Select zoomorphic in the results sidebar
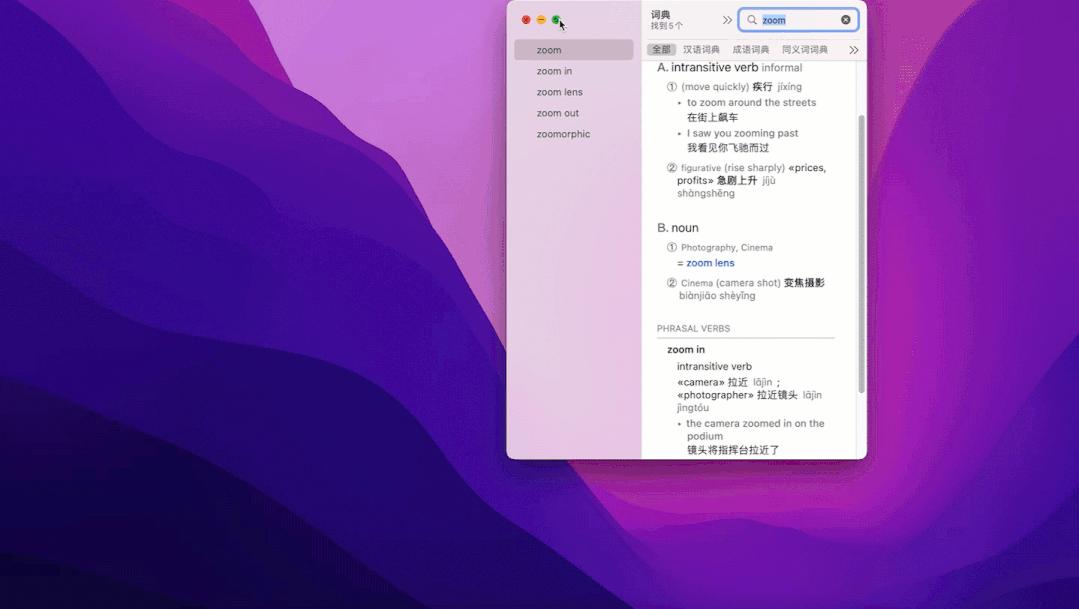Viewport: 1079px width, 609px height. coord(563,133)
